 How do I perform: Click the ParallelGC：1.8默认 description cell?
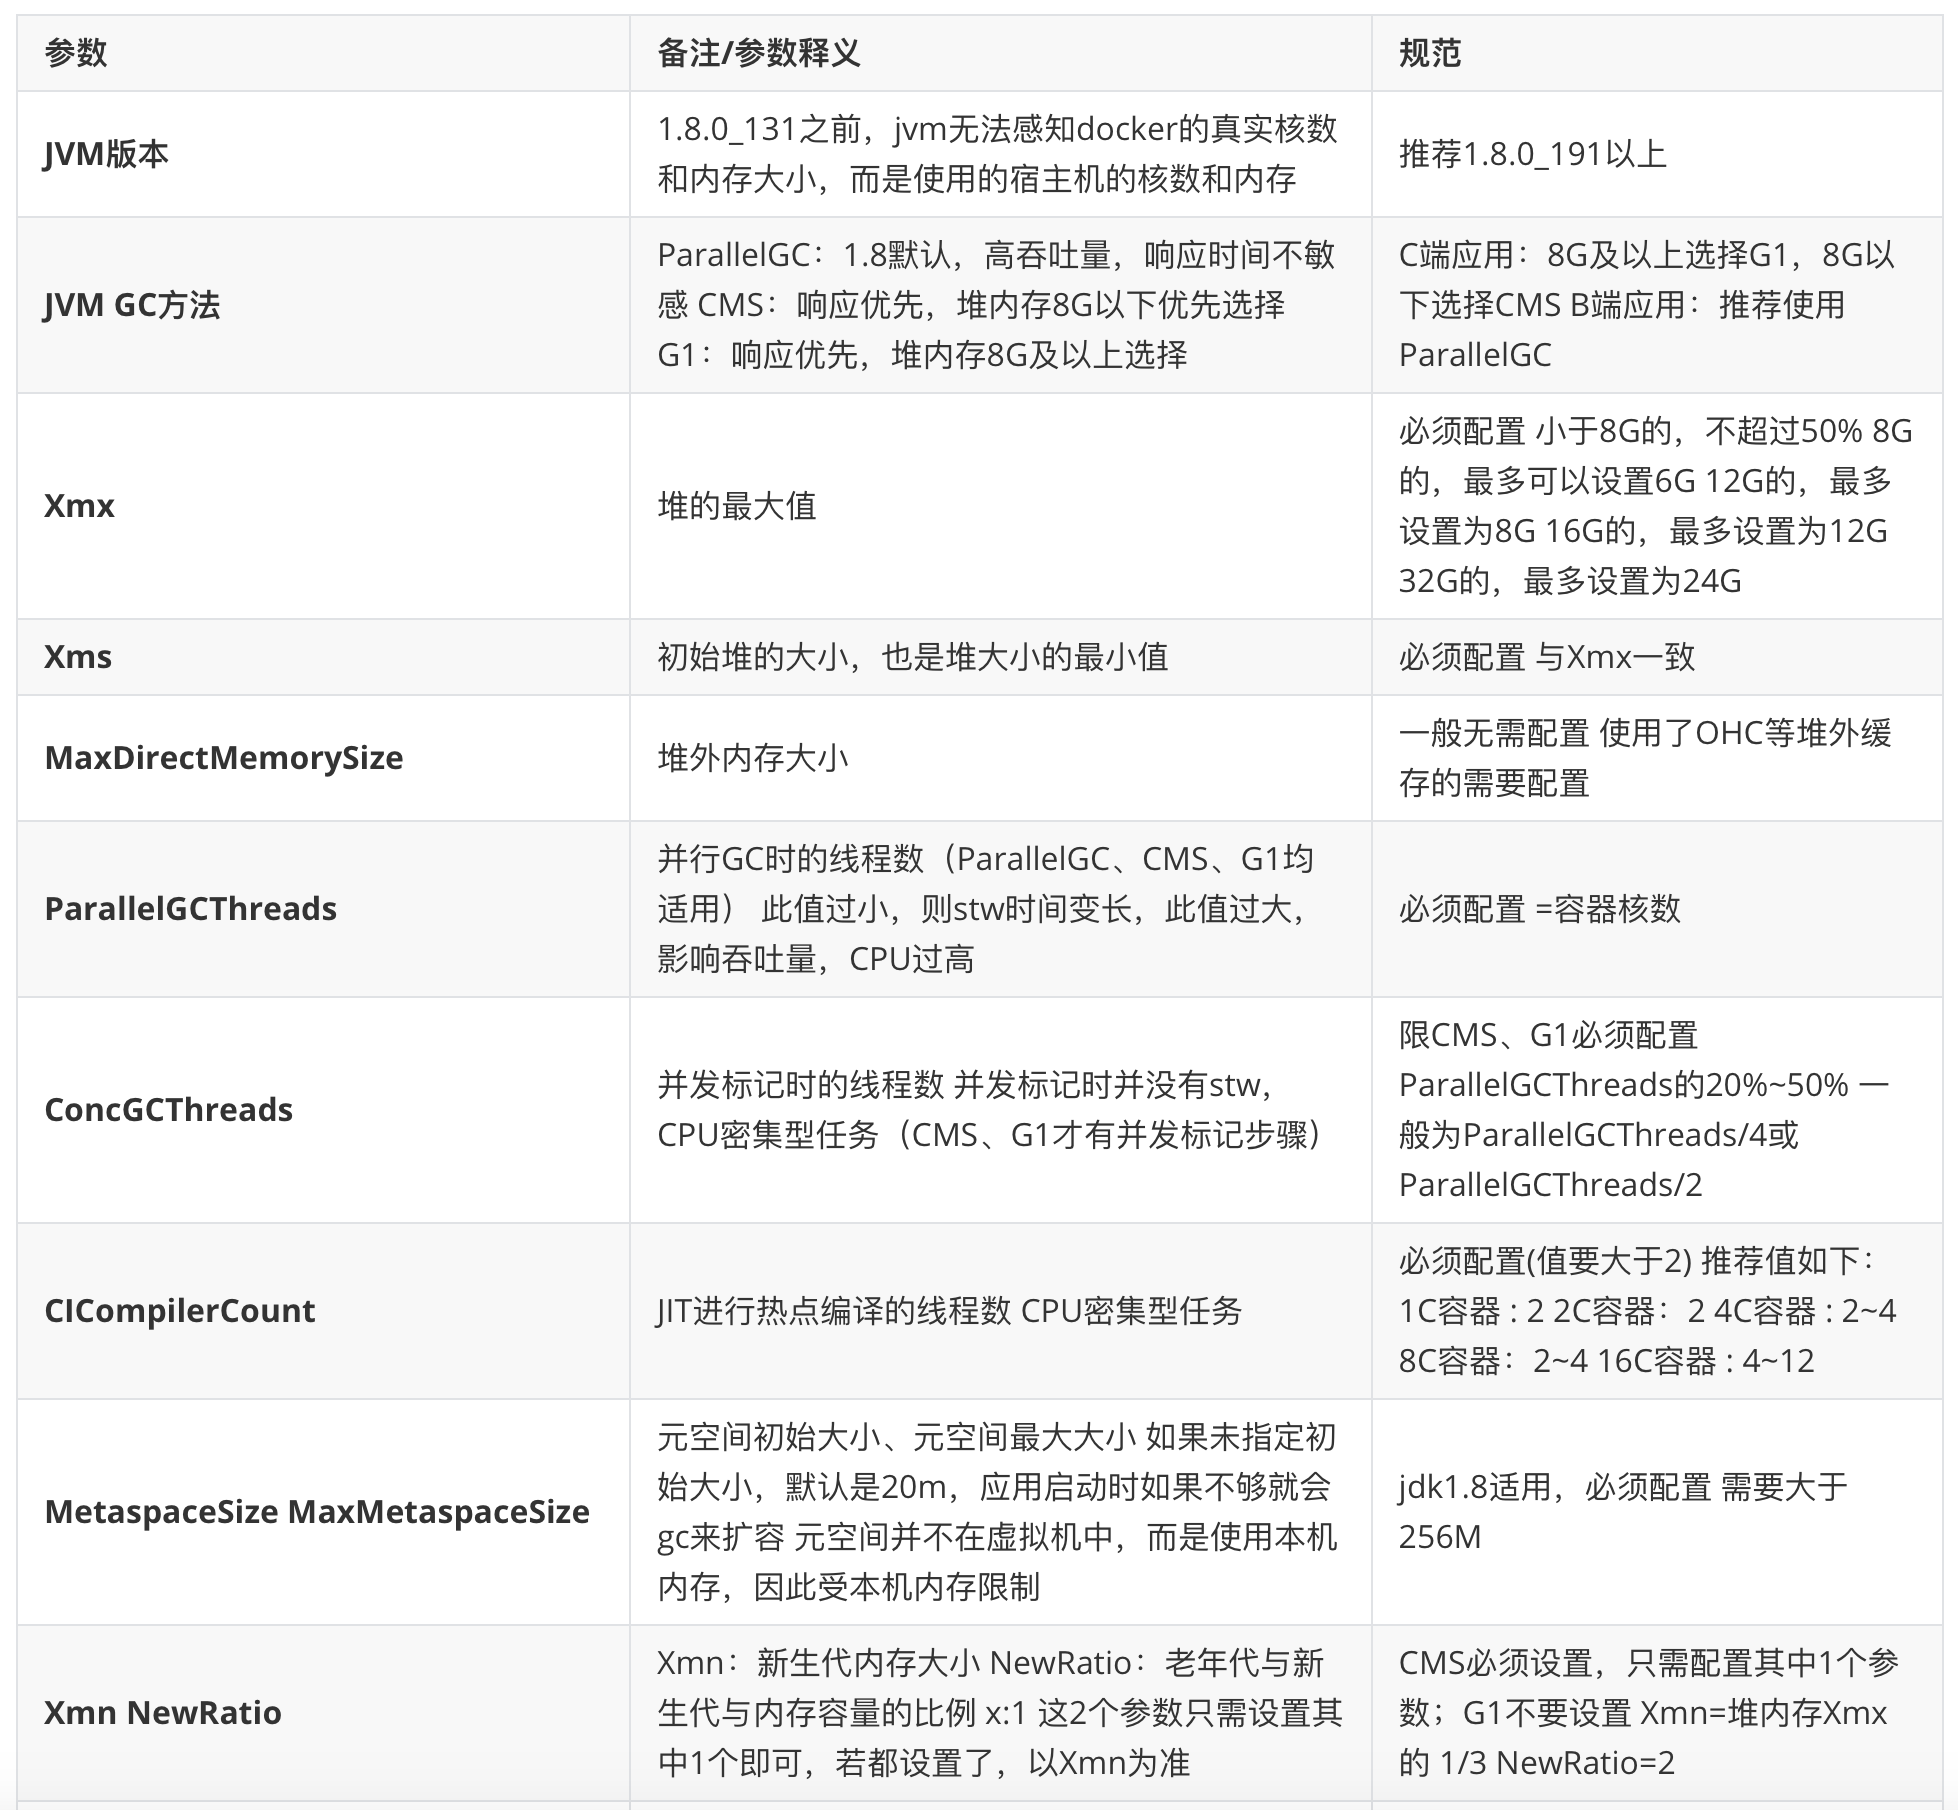point(1000,305)
